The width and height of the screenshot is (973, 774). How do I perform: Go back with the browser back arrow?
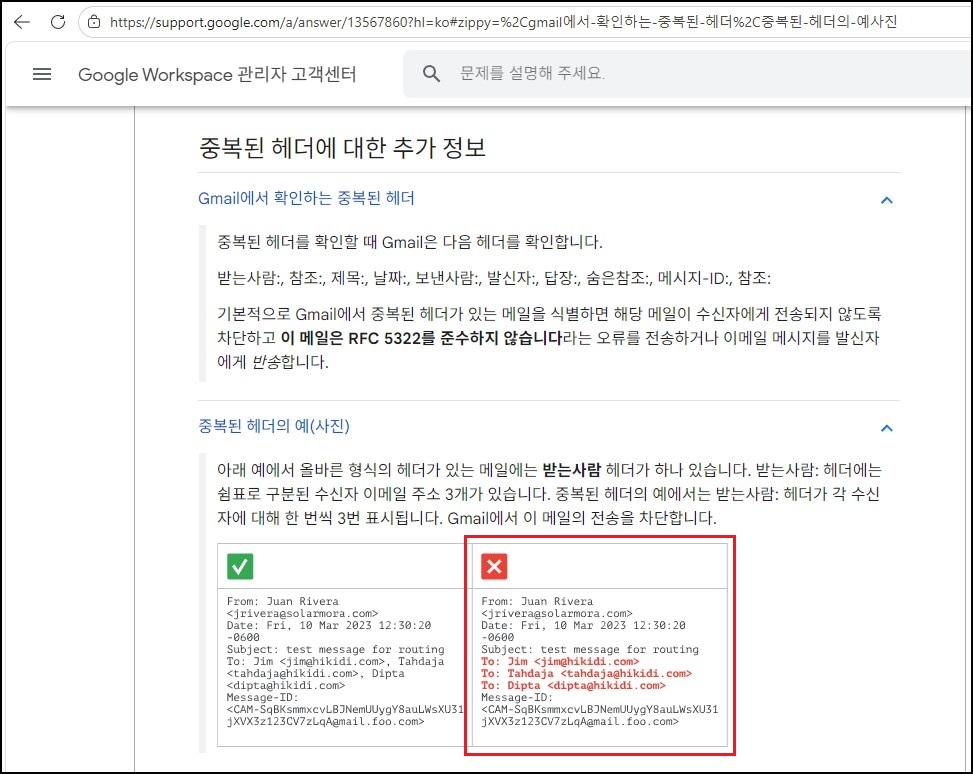(x=22, y=22)
